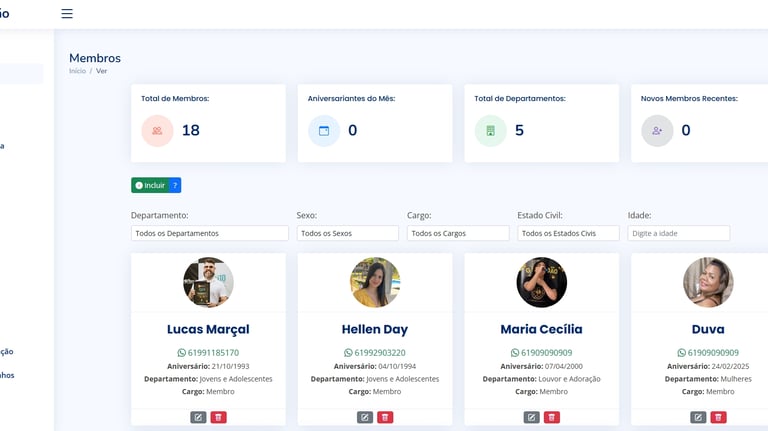Click Hellen Day's profile photo
Screen dimensions: 768x431
[375, 282]
